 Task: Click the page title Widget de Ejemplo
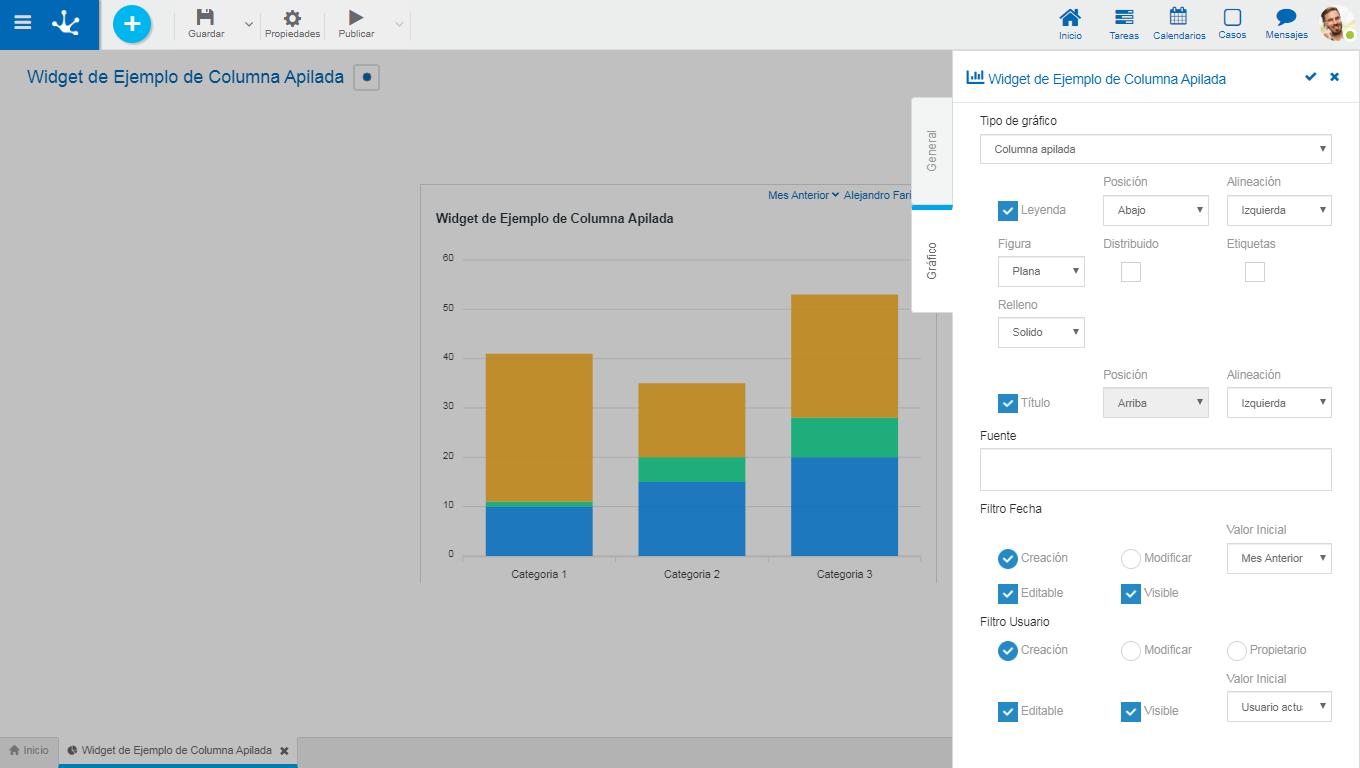[x=185, y=77]
